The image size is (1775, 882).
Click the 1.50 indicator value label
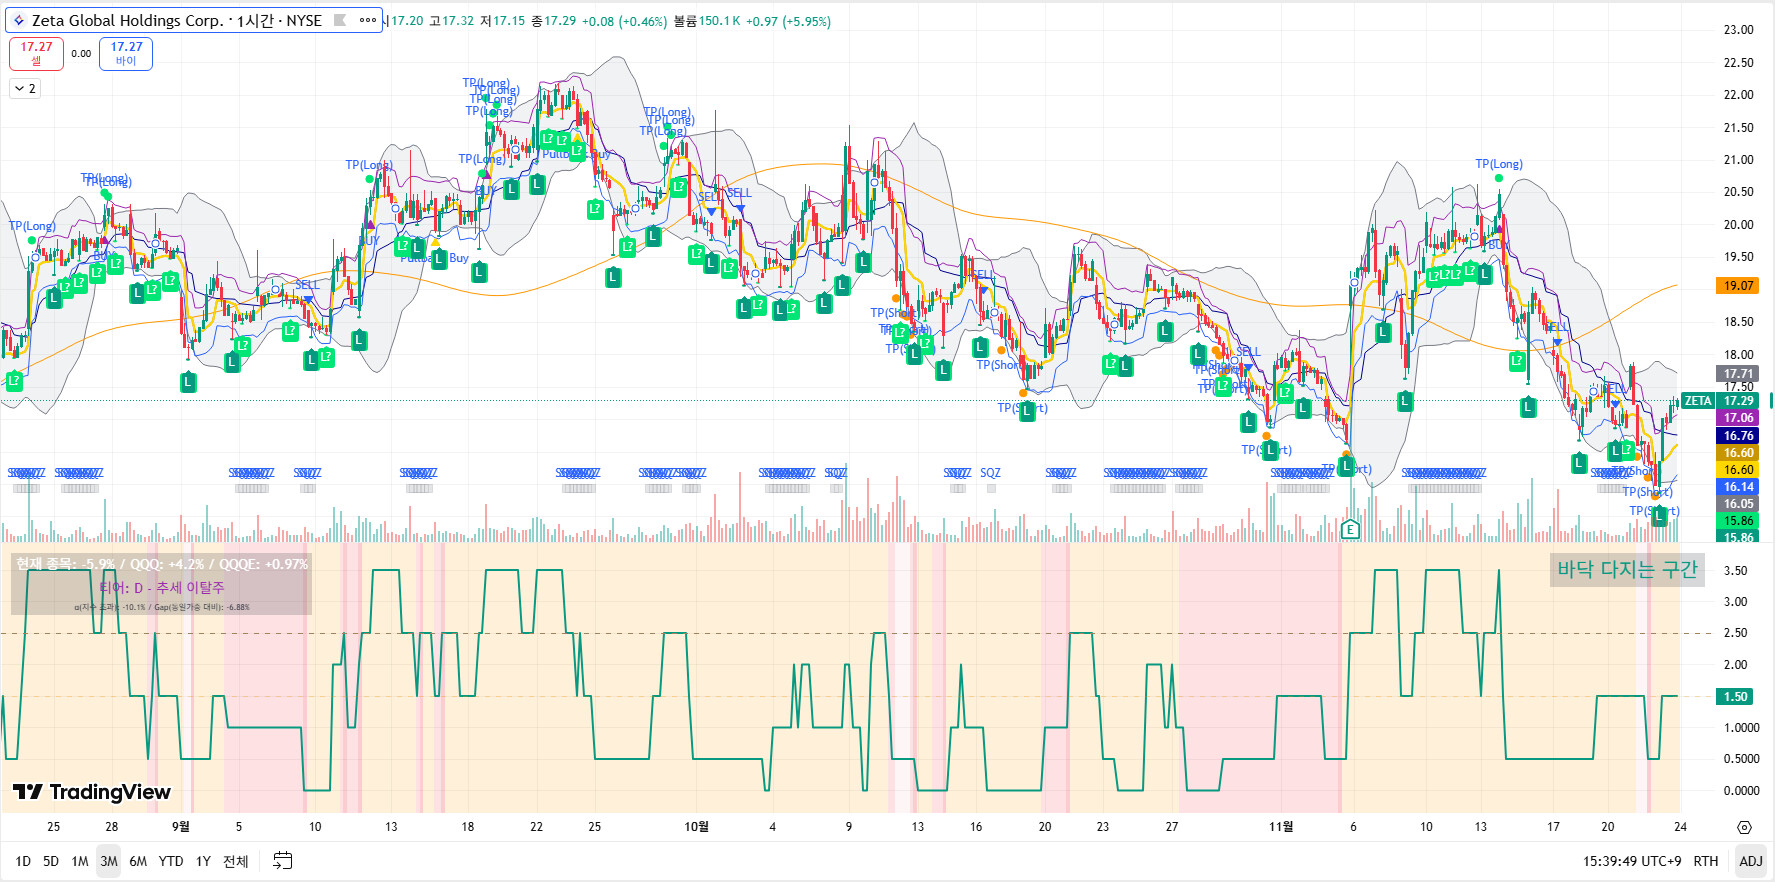(1735, 697)
